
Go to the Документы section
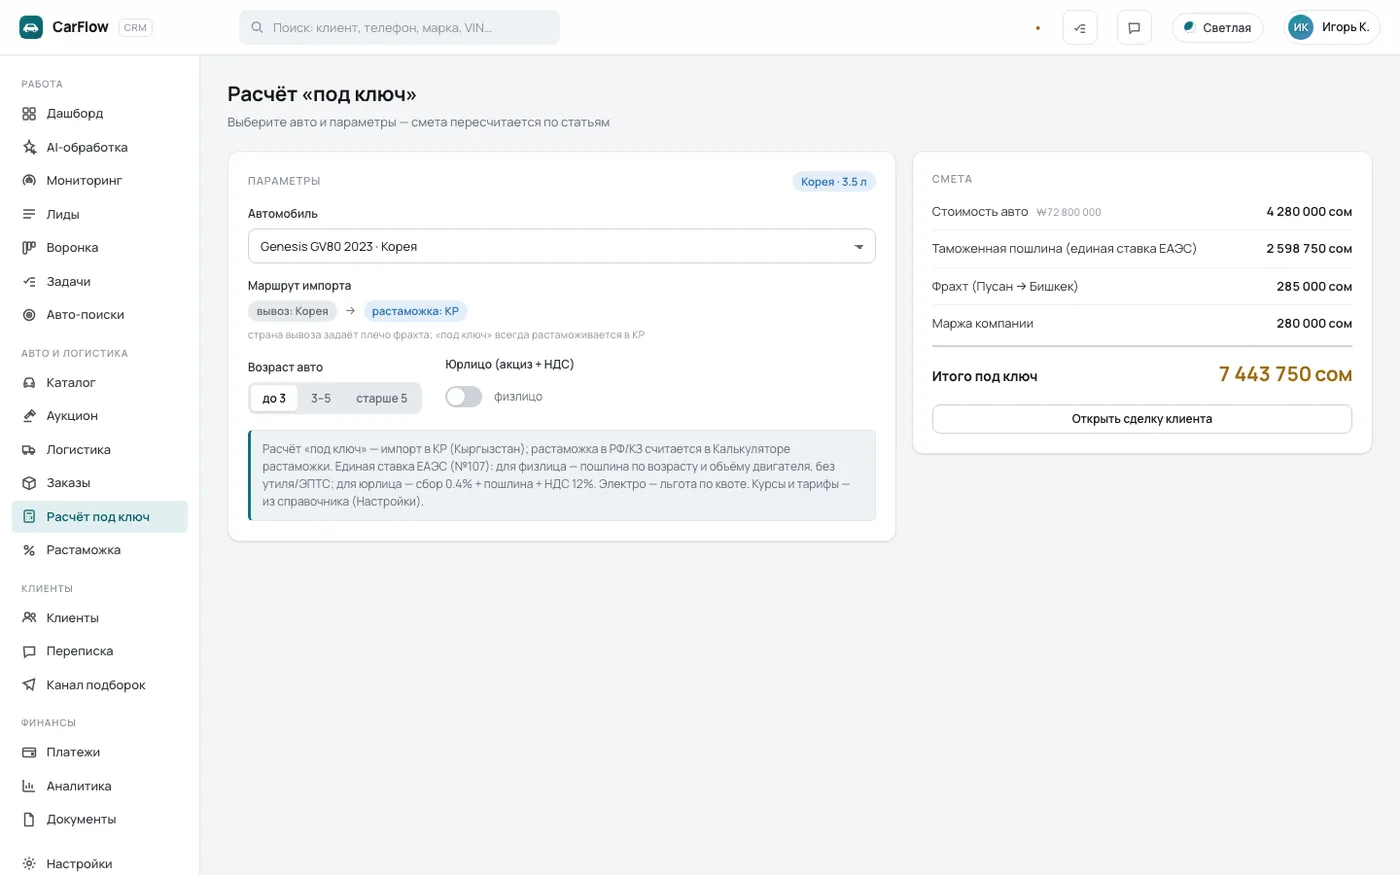pos(100,819)
